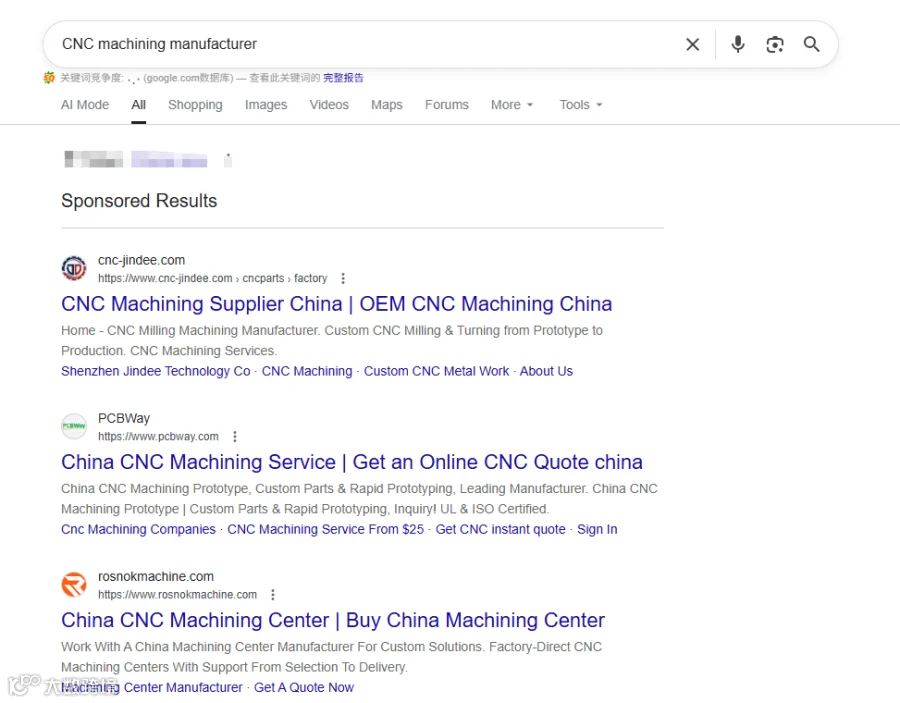900x703 pixels.
Task: Switch to the Shopping tab
Action: tap(195, 105)
